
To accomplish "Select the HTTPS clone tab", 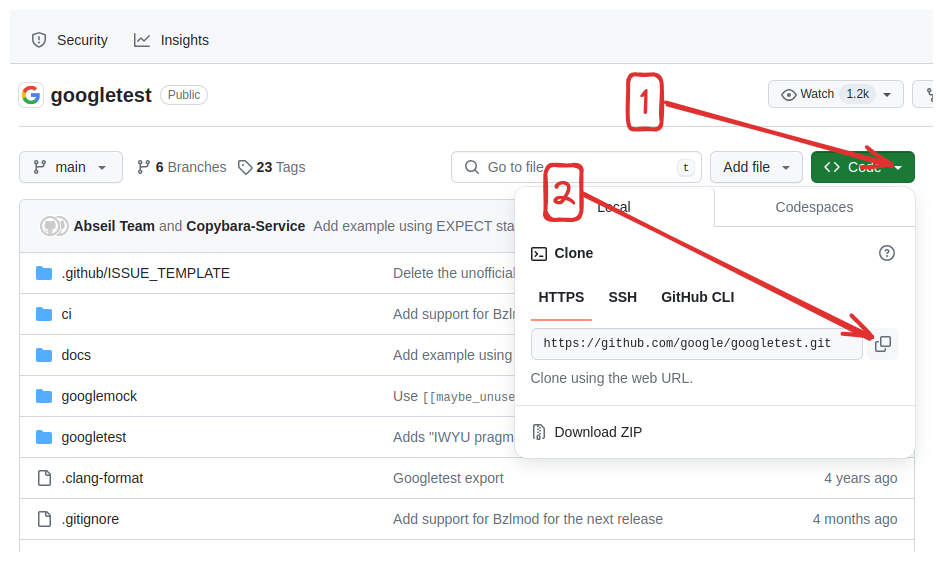I will point(561,297).
